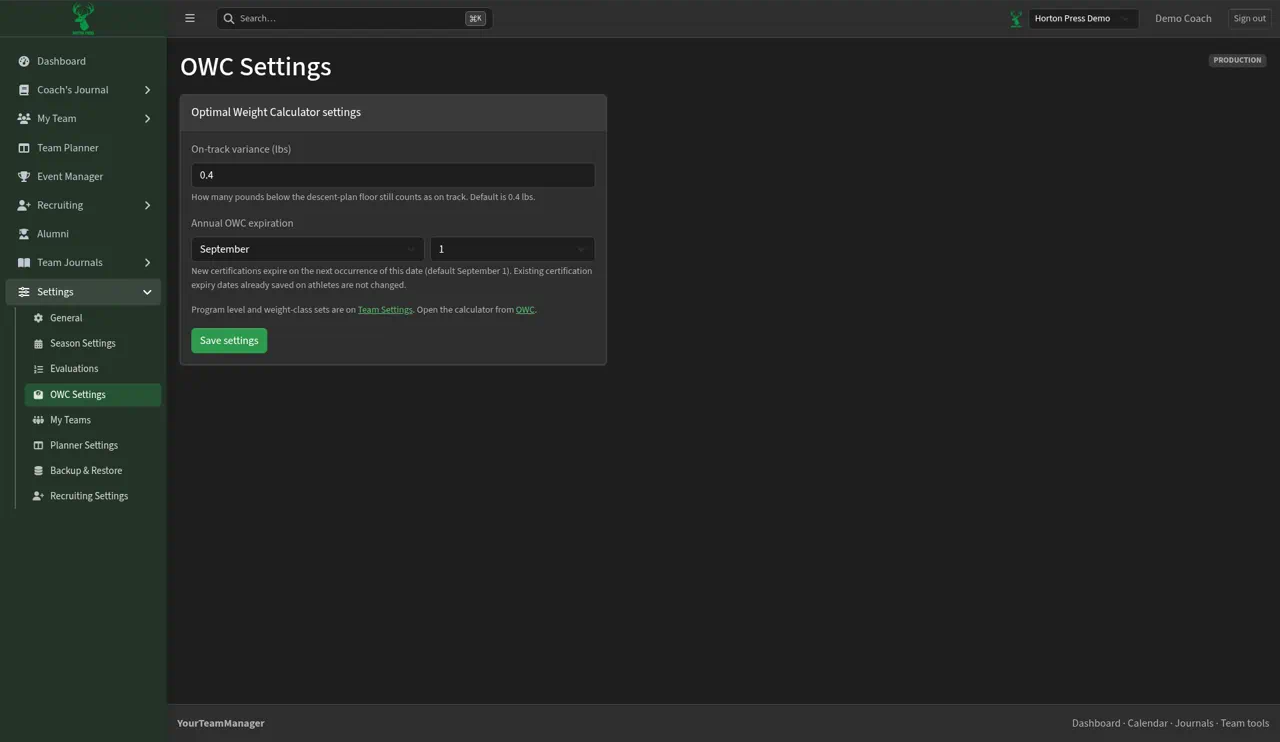Click the Backup & Restore database icon
This screenshot has width=1280, height=742.
(x=38, y=471)
